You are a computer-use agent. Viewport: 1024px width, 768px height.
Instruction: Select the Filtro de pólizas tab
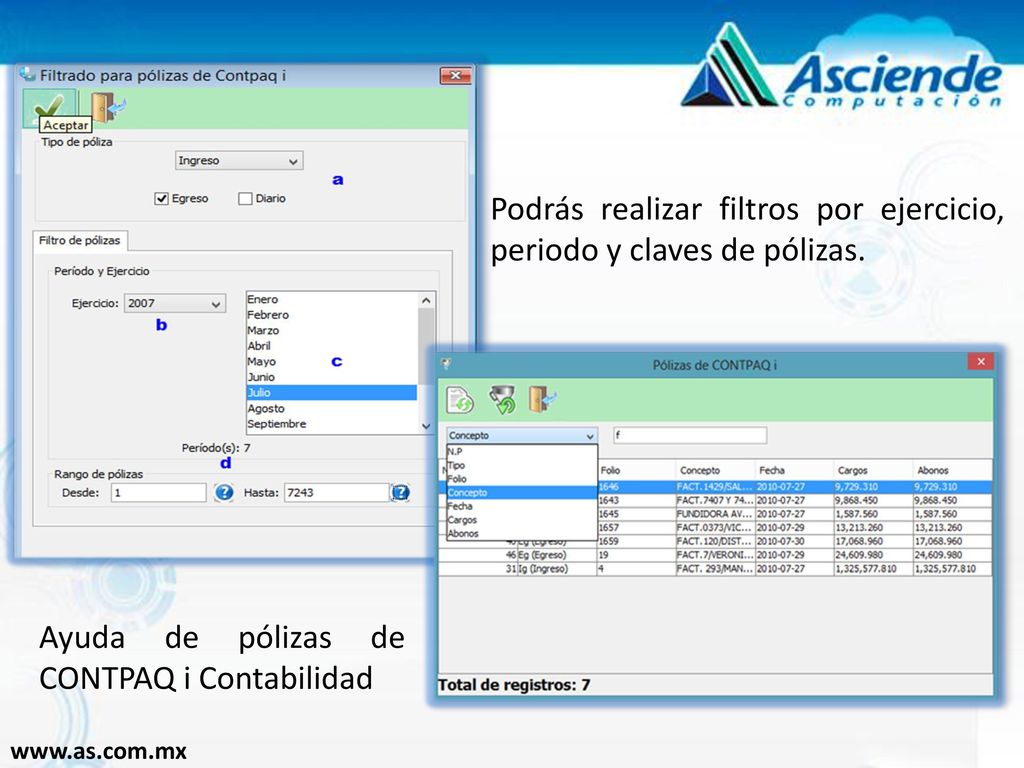80,240
